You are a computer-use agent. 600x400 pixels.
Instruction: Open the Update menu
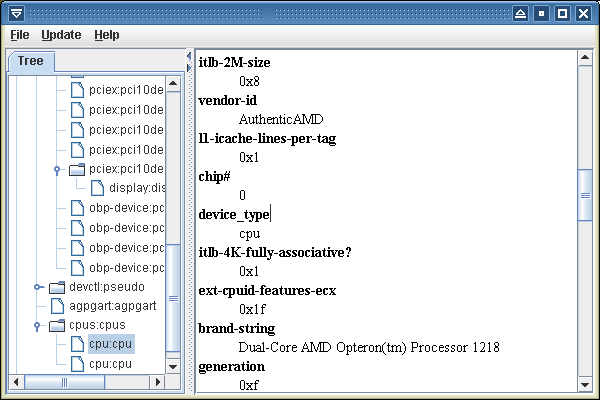tap(61, 35)
